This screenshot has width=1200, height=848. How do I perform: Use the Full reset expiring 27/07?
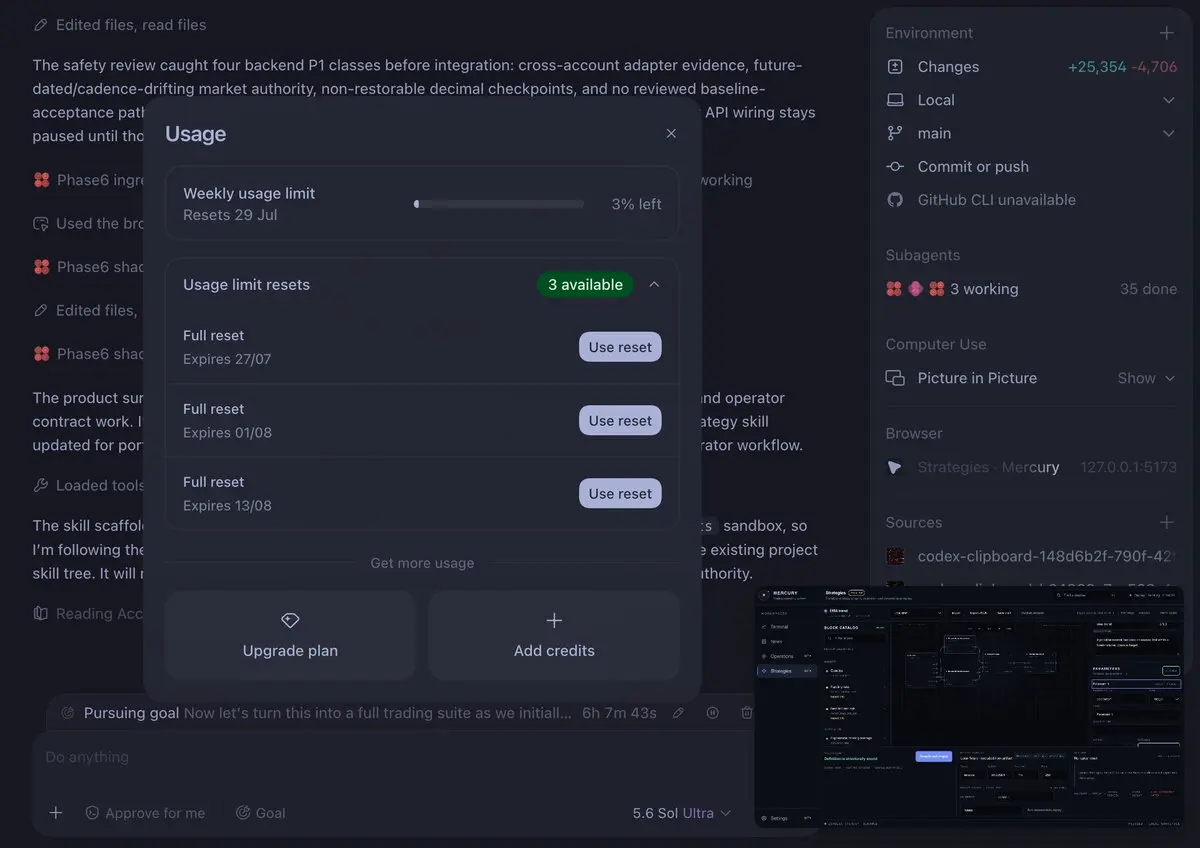tap(620, 347)
